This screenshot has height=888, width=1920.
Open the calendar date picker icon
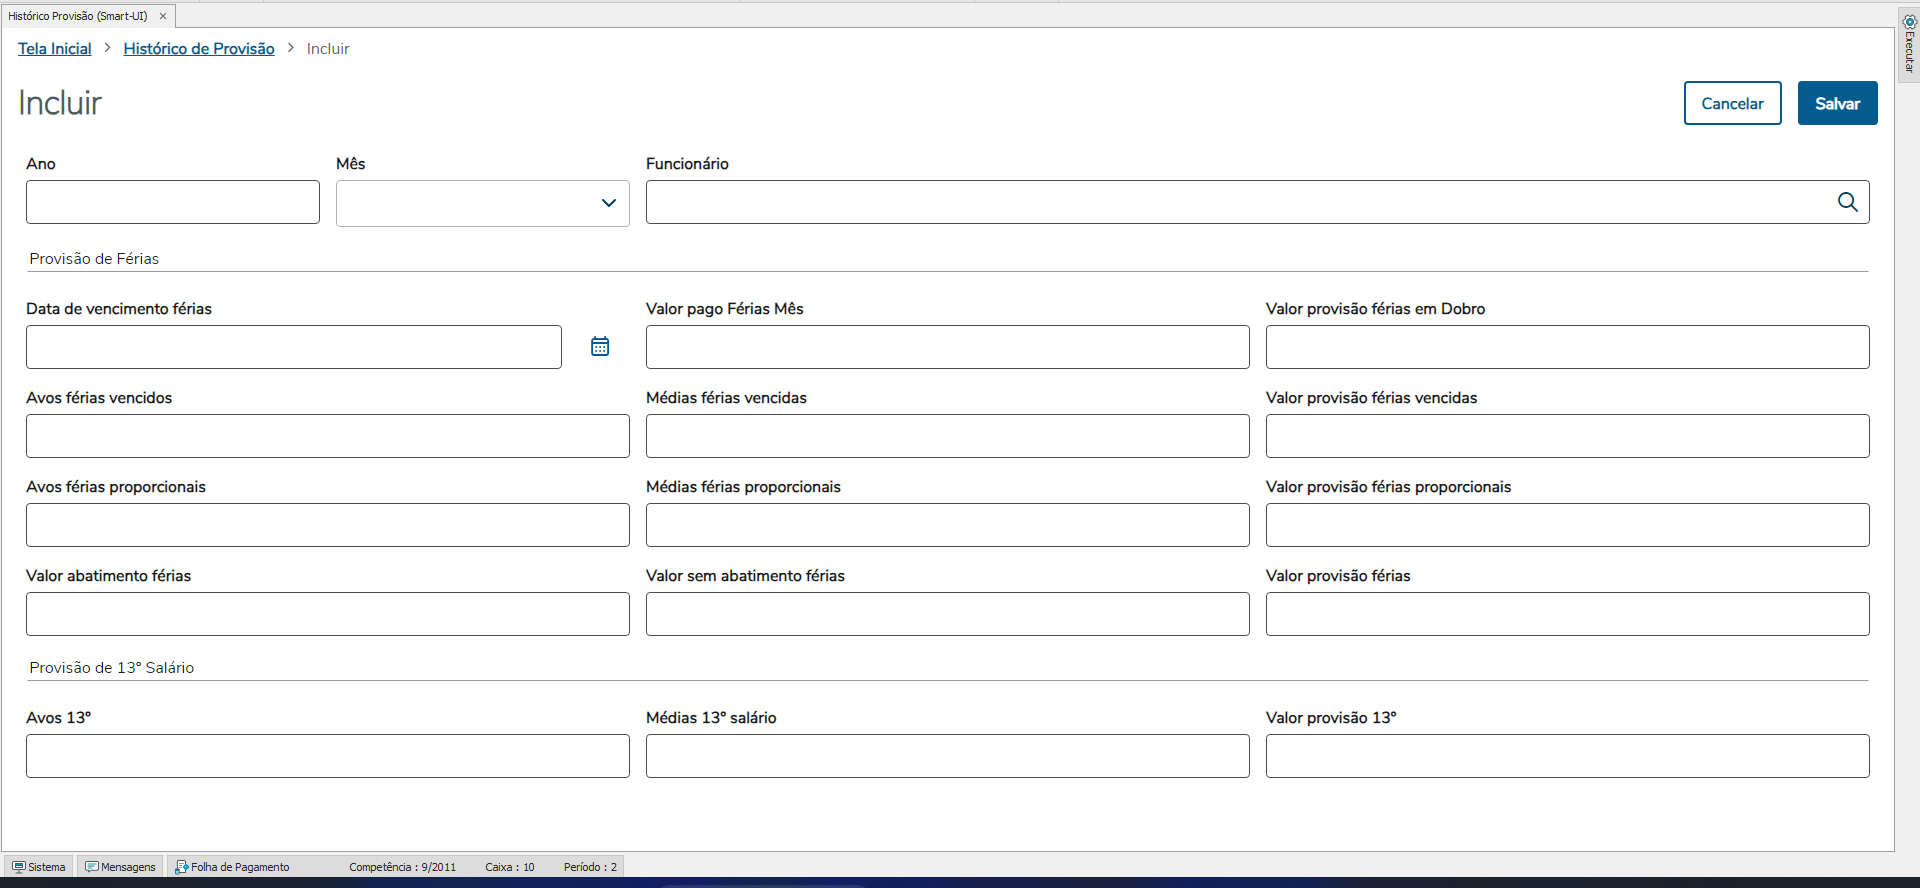point(600,347)
